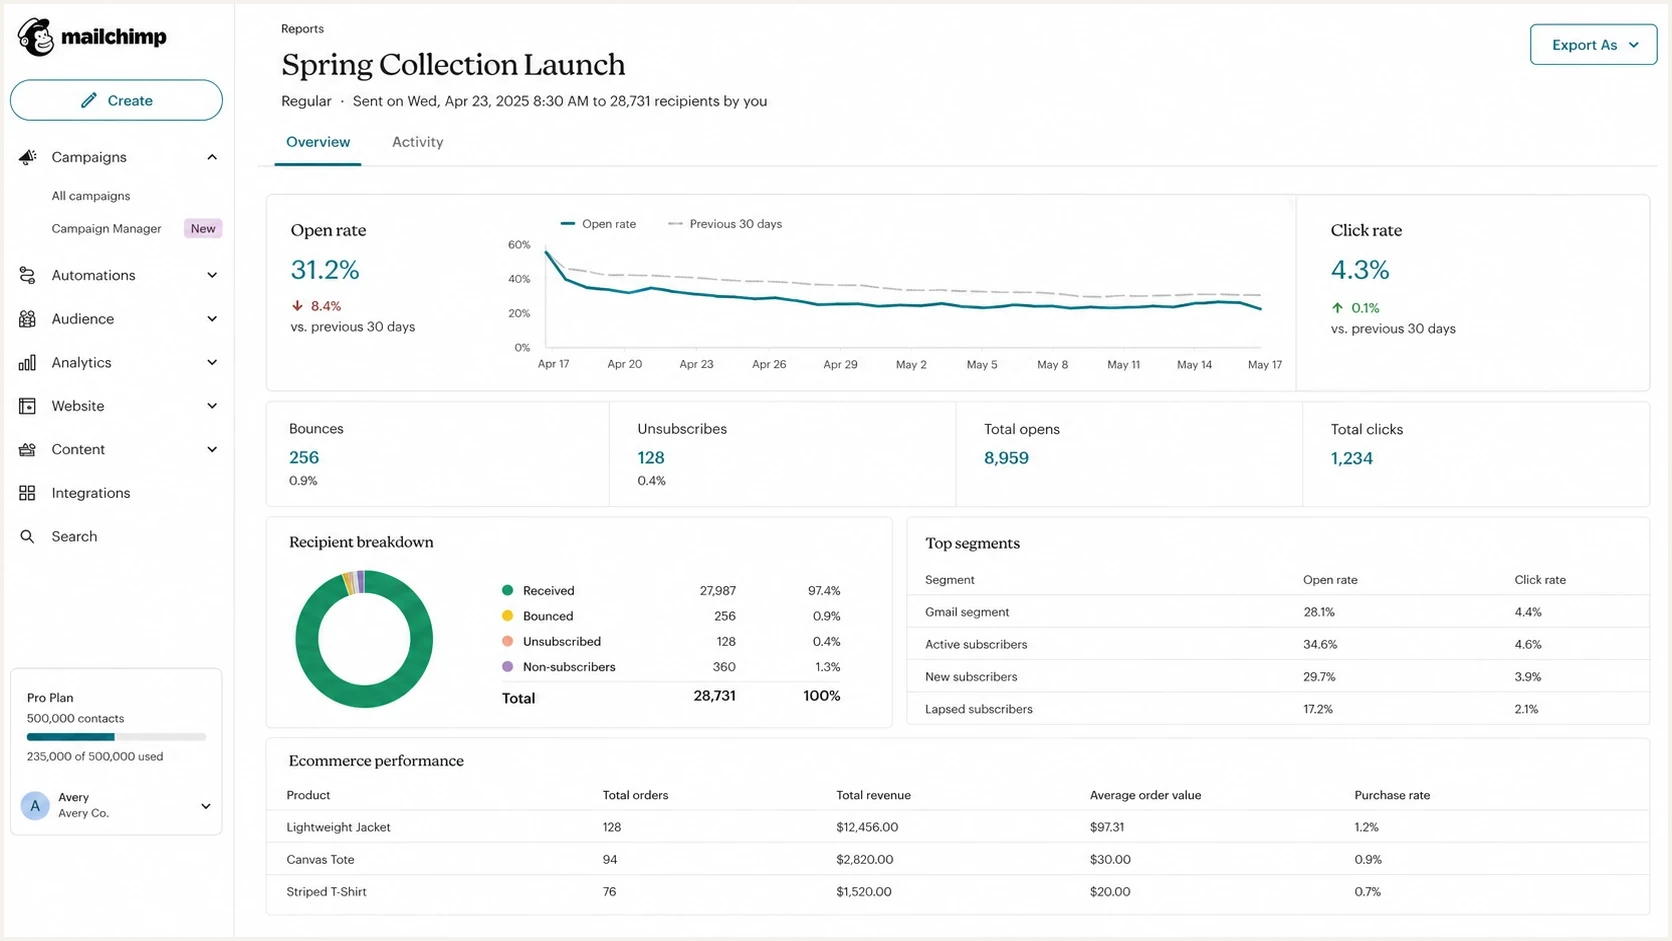
Task: Click the Gmail segment row name
Action: [967, 612]
